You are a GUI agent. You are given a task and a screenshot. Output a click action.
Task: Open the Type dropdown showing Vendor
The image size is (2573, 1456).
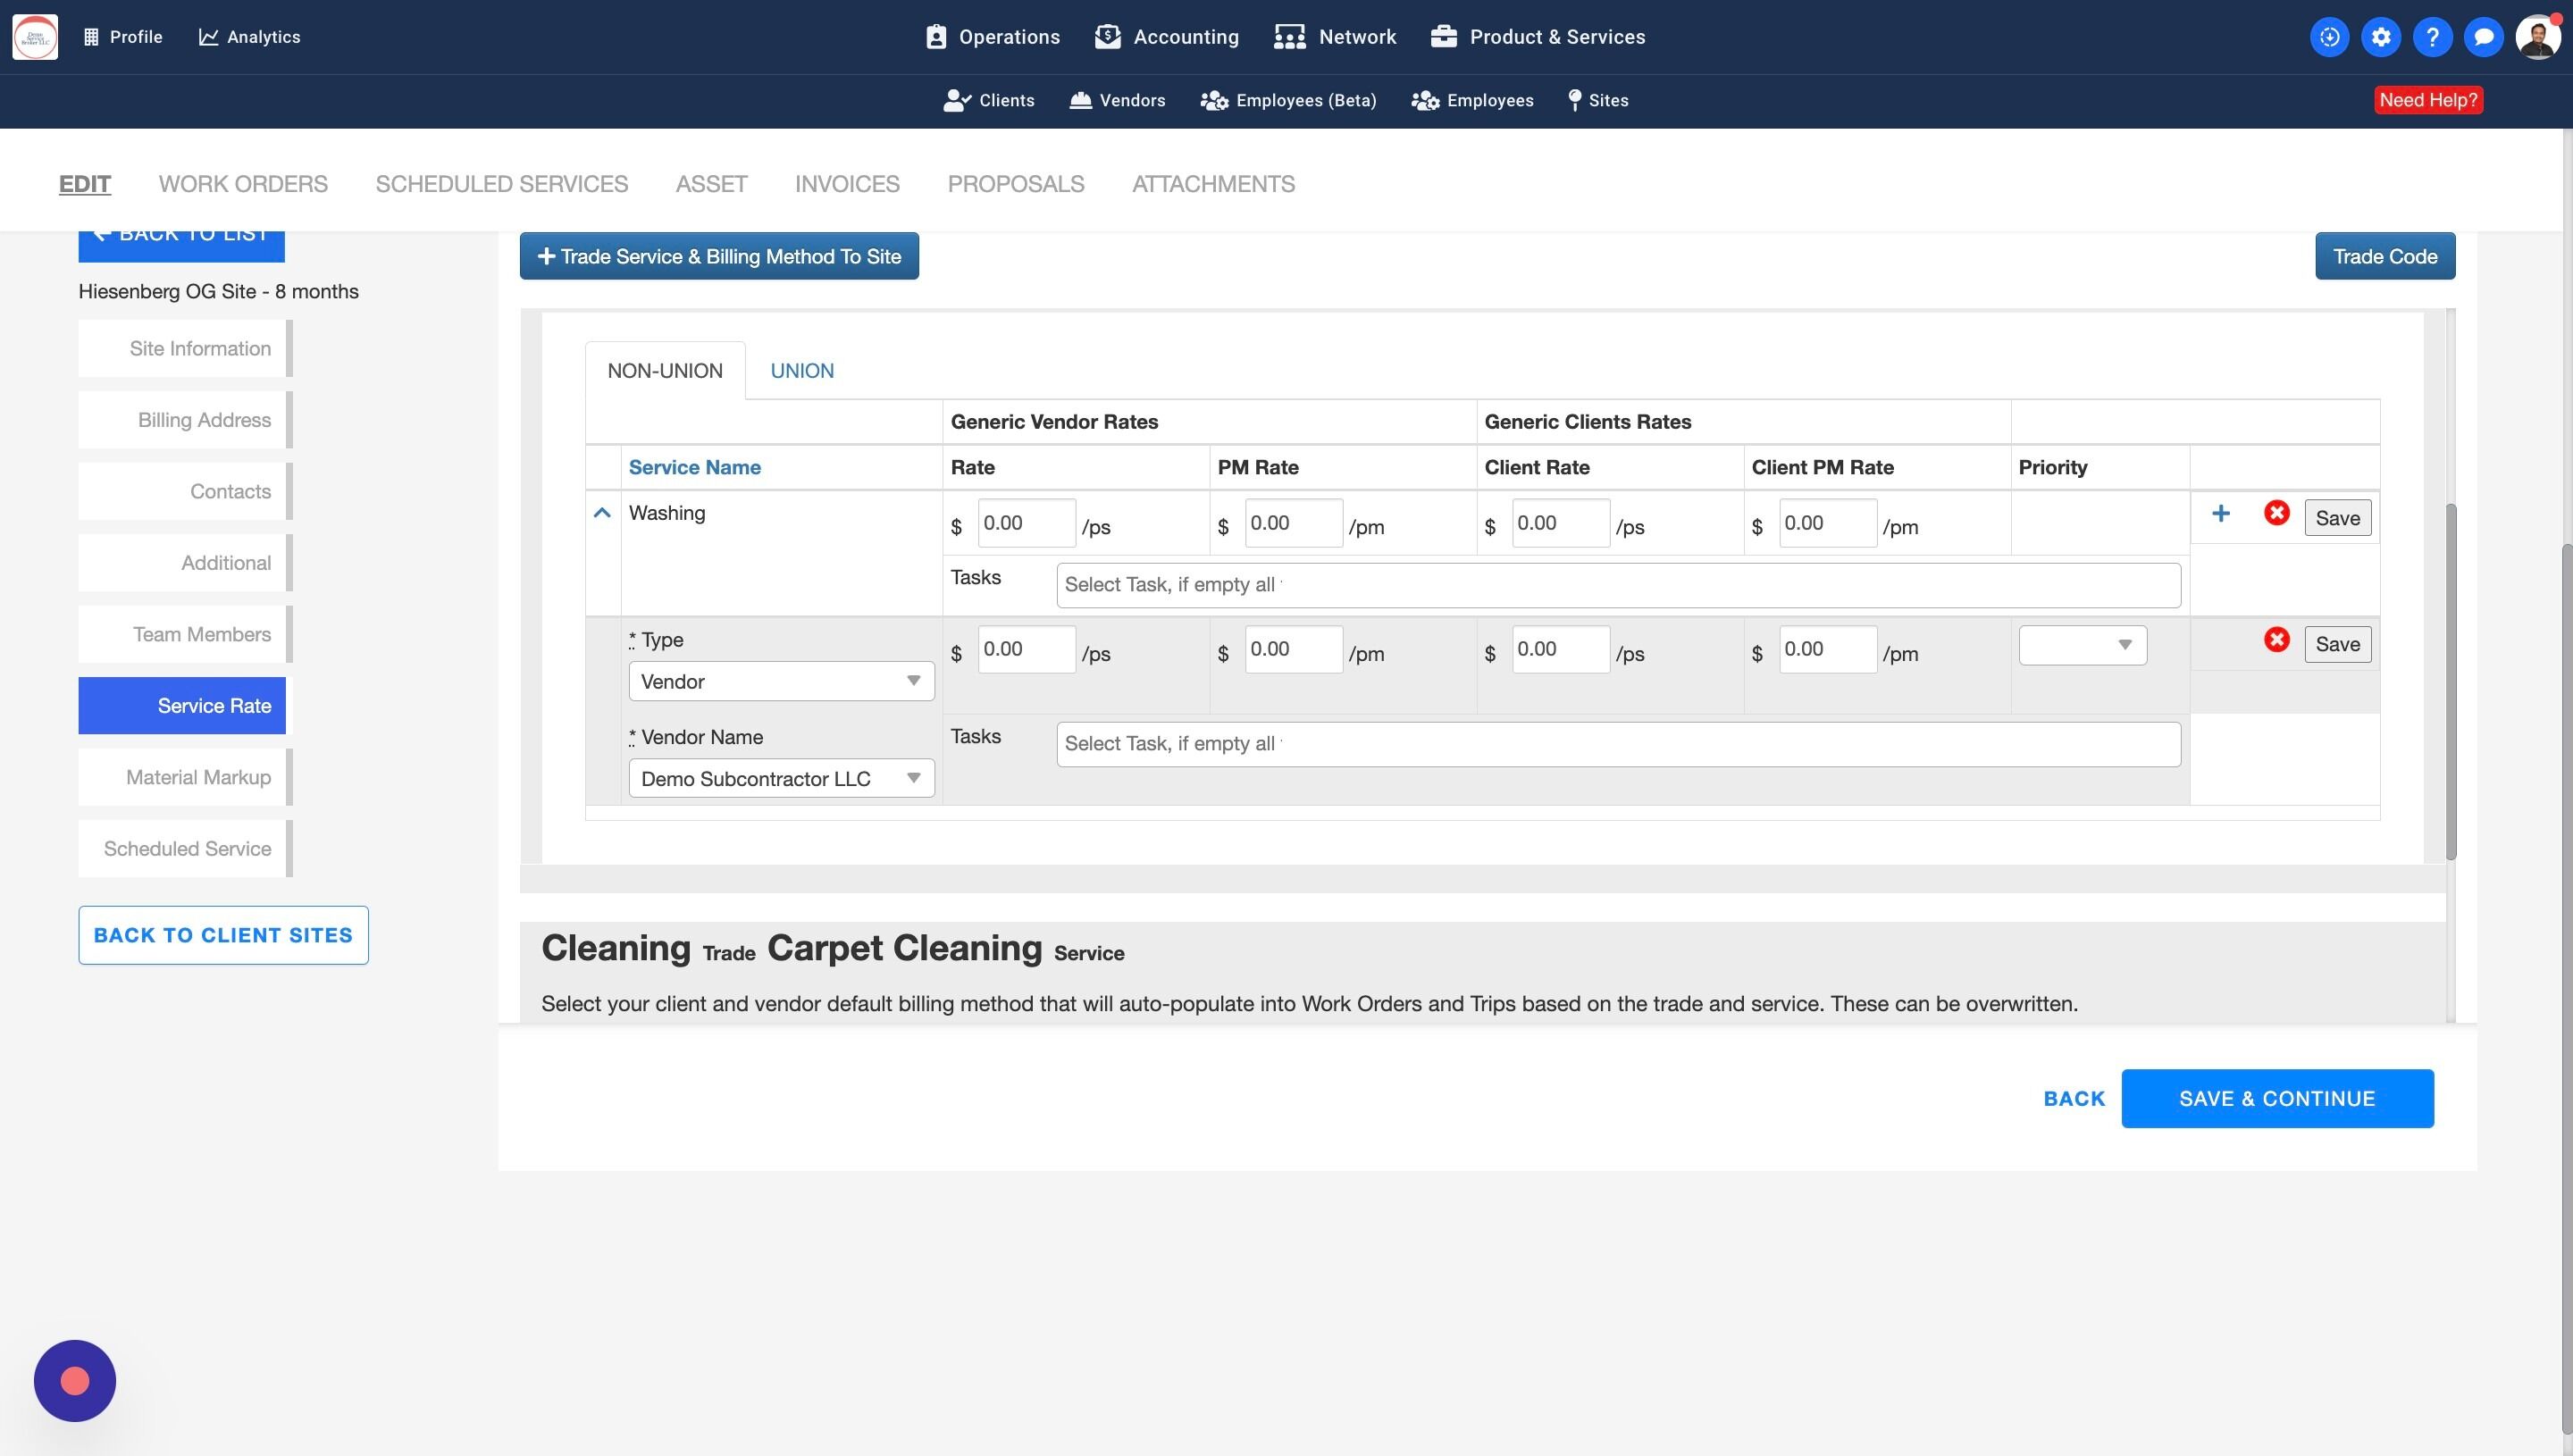[781, 682]
